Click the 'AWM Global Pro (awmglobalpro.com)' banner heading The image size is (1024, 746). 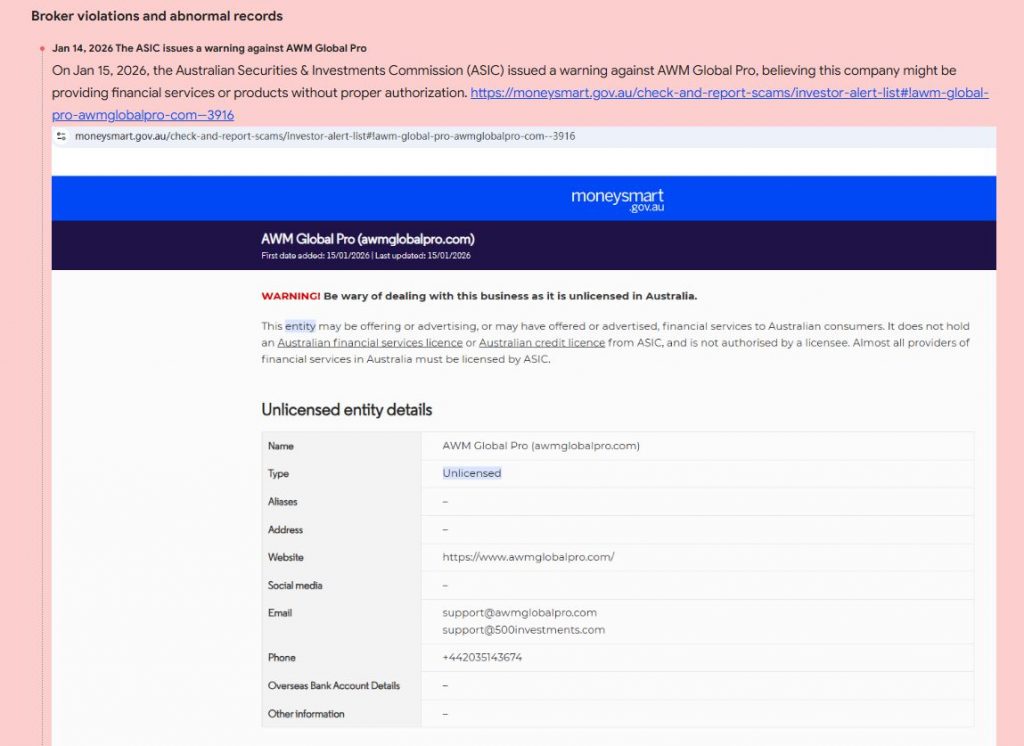click(x=367, y=239)
